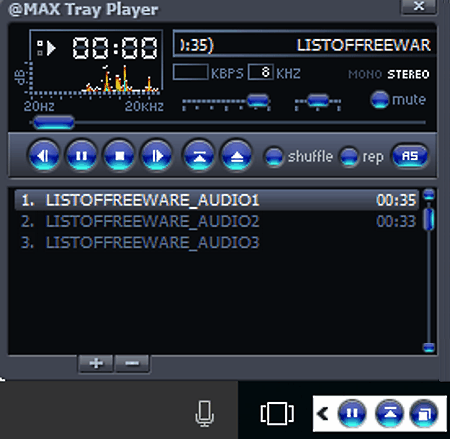Stop the playing track
This screenshot has width=450, height=439.
click(119, 156)
